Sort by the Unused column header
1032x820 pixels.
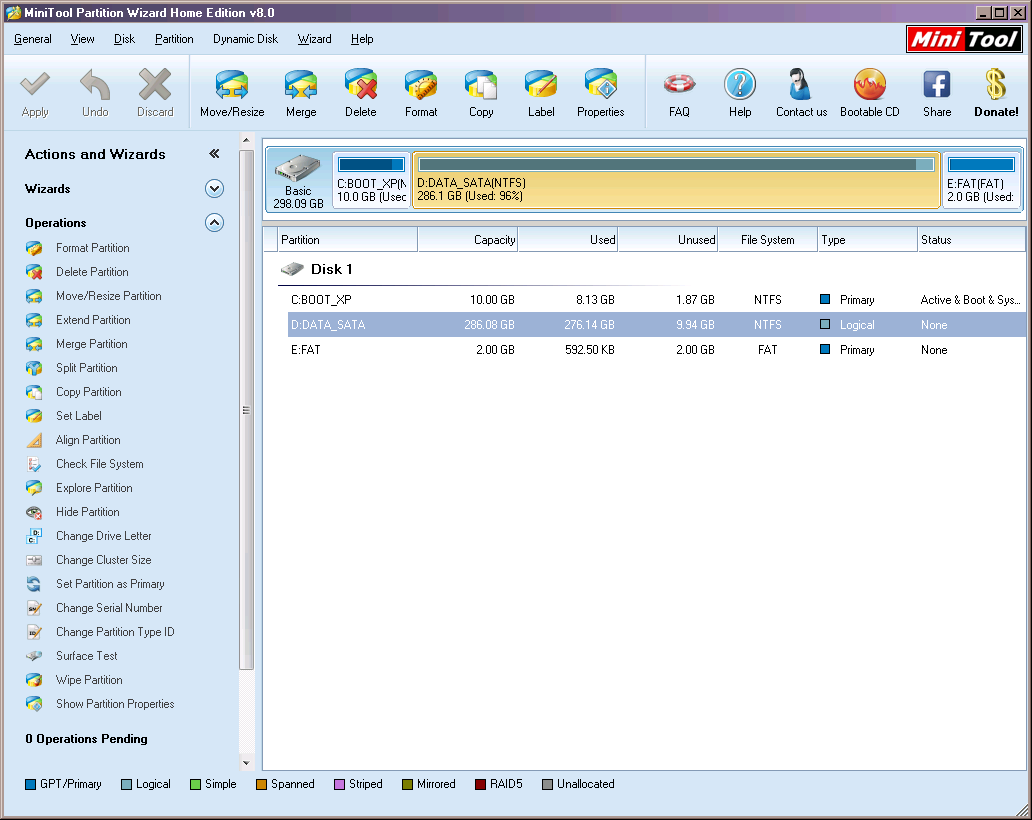(667, 240)
